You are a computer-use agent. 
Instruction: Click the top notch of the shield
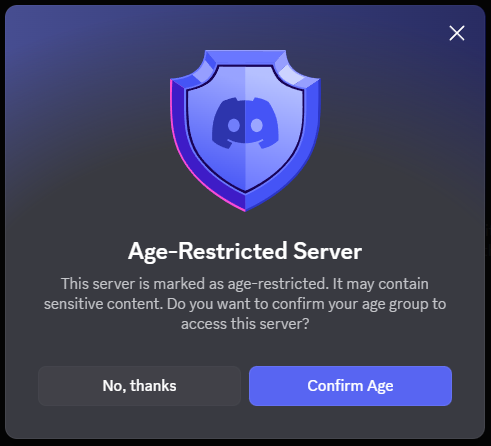(x=245, y=57)
